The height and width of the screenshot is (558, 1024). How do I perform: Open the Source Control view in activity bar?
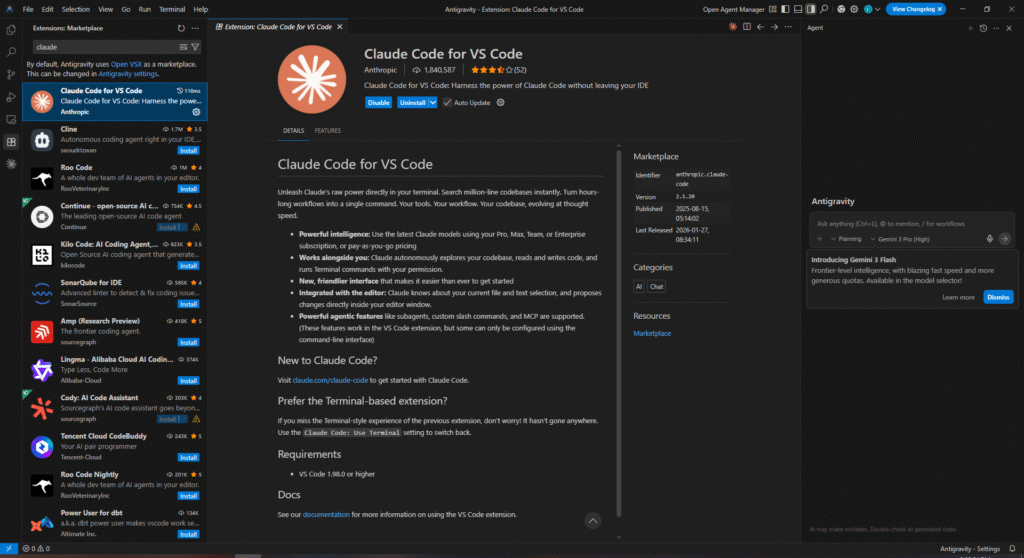[11, 74]
